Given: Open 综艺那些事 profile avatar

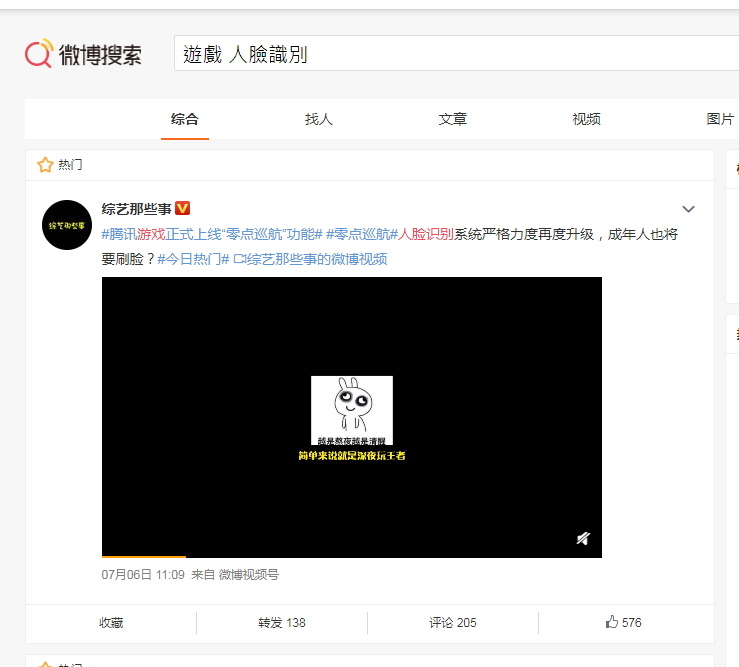Looking at the screenshot, I should tap(67, 225).
